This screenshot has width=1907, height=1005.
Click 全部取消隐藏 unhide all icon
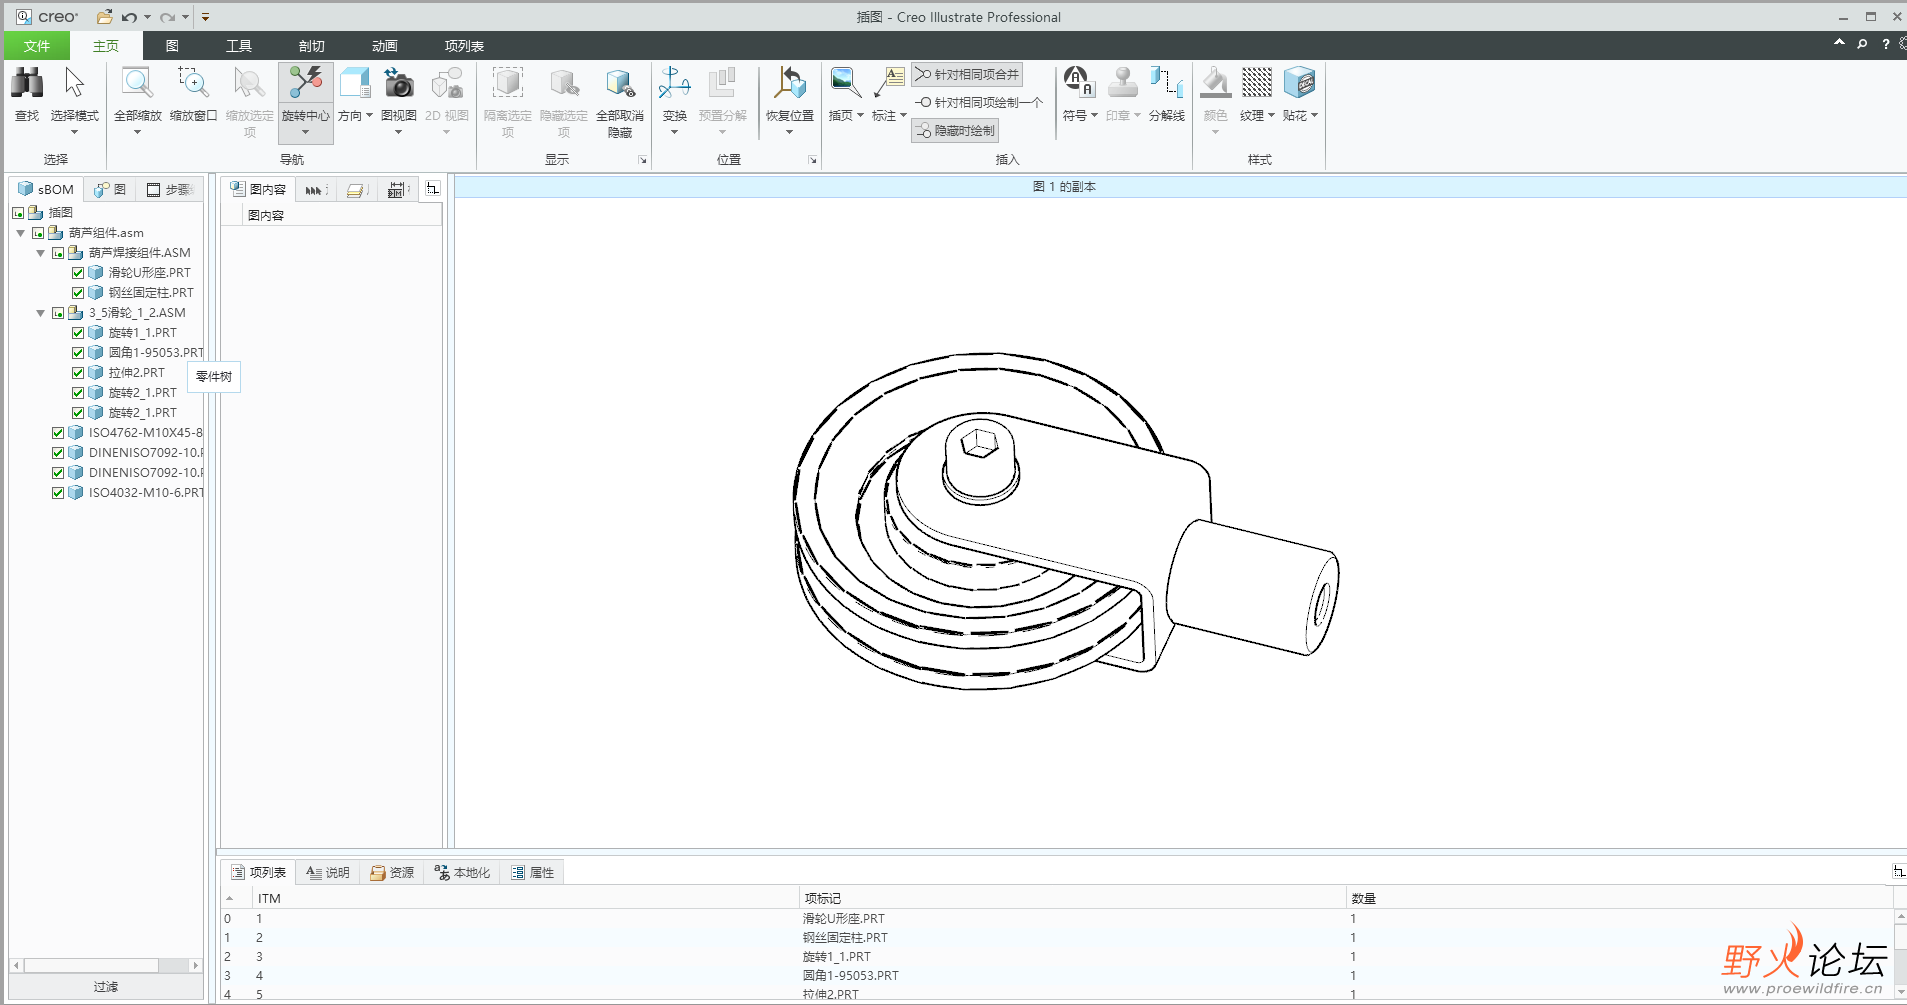click(x=619, y=84)
